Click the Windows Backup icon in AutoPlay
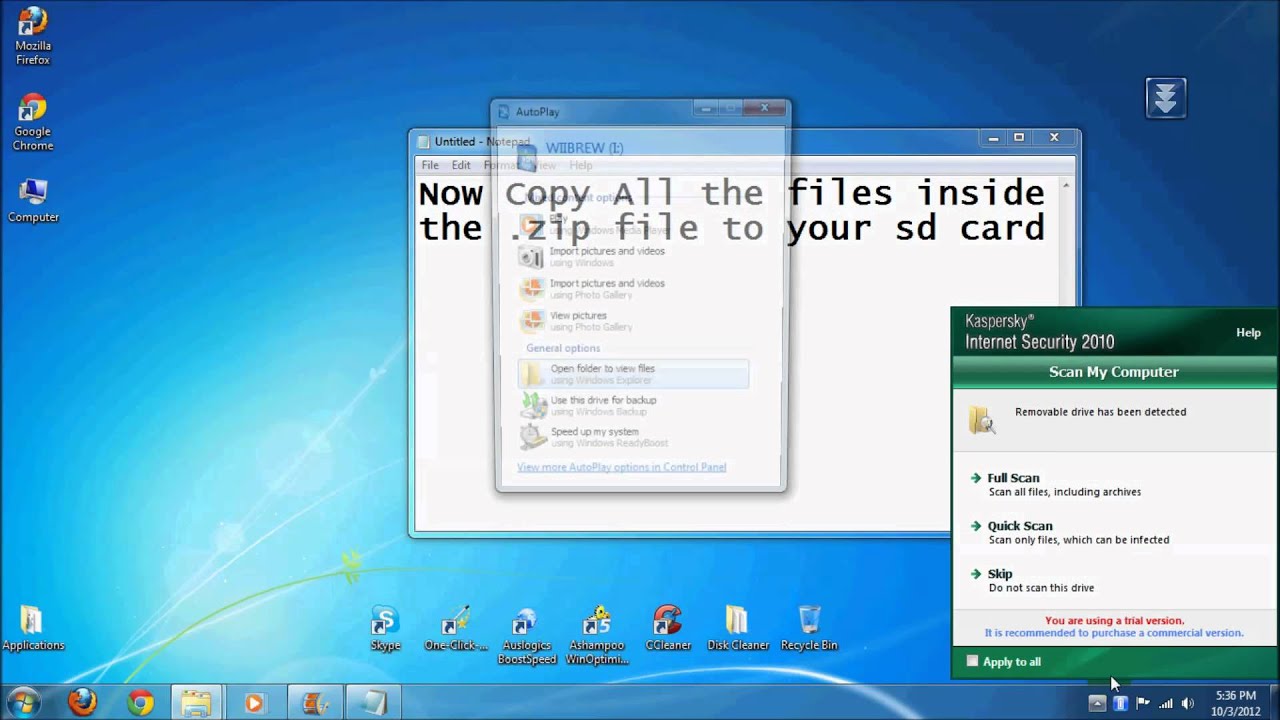This screenshot has height=720, width=1280. 533,405
